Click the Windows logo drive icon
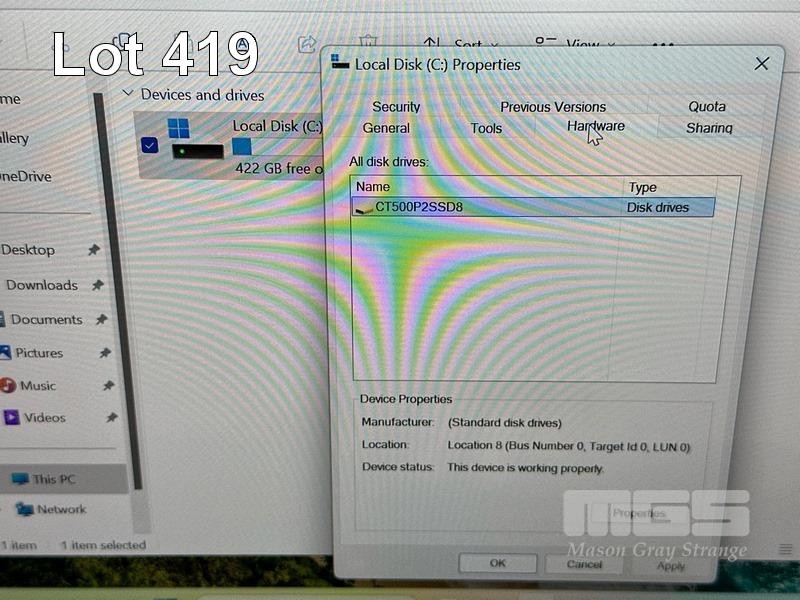800x600 pixels. coord(179,128)
